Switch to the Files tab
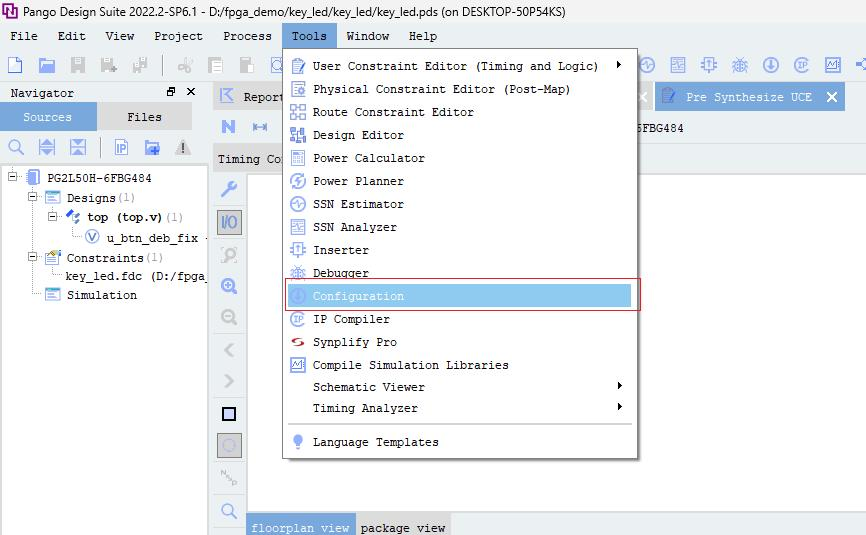 click(145, 116)
